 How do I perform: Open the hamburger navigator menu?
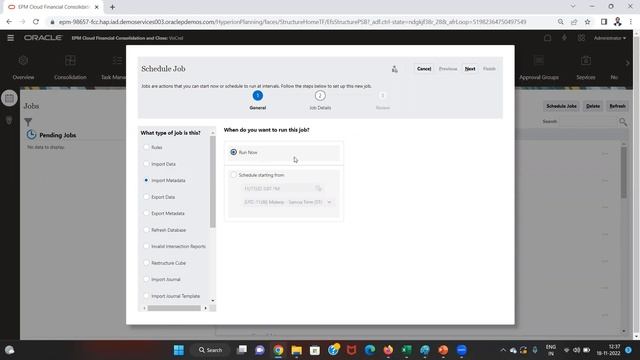pos(11,38)
